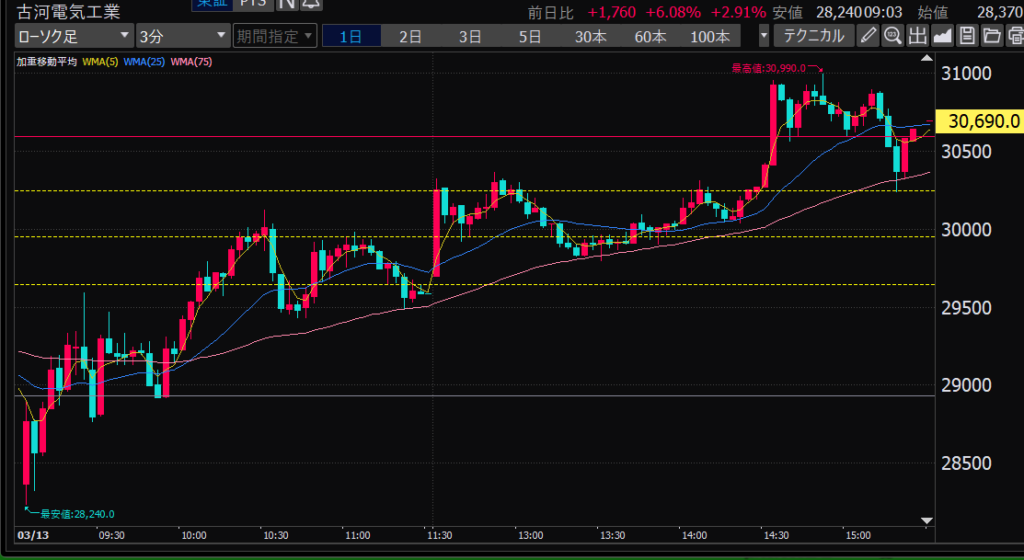
Task: Open the 3分 interval dropdown
Action: tap(182, 37)
